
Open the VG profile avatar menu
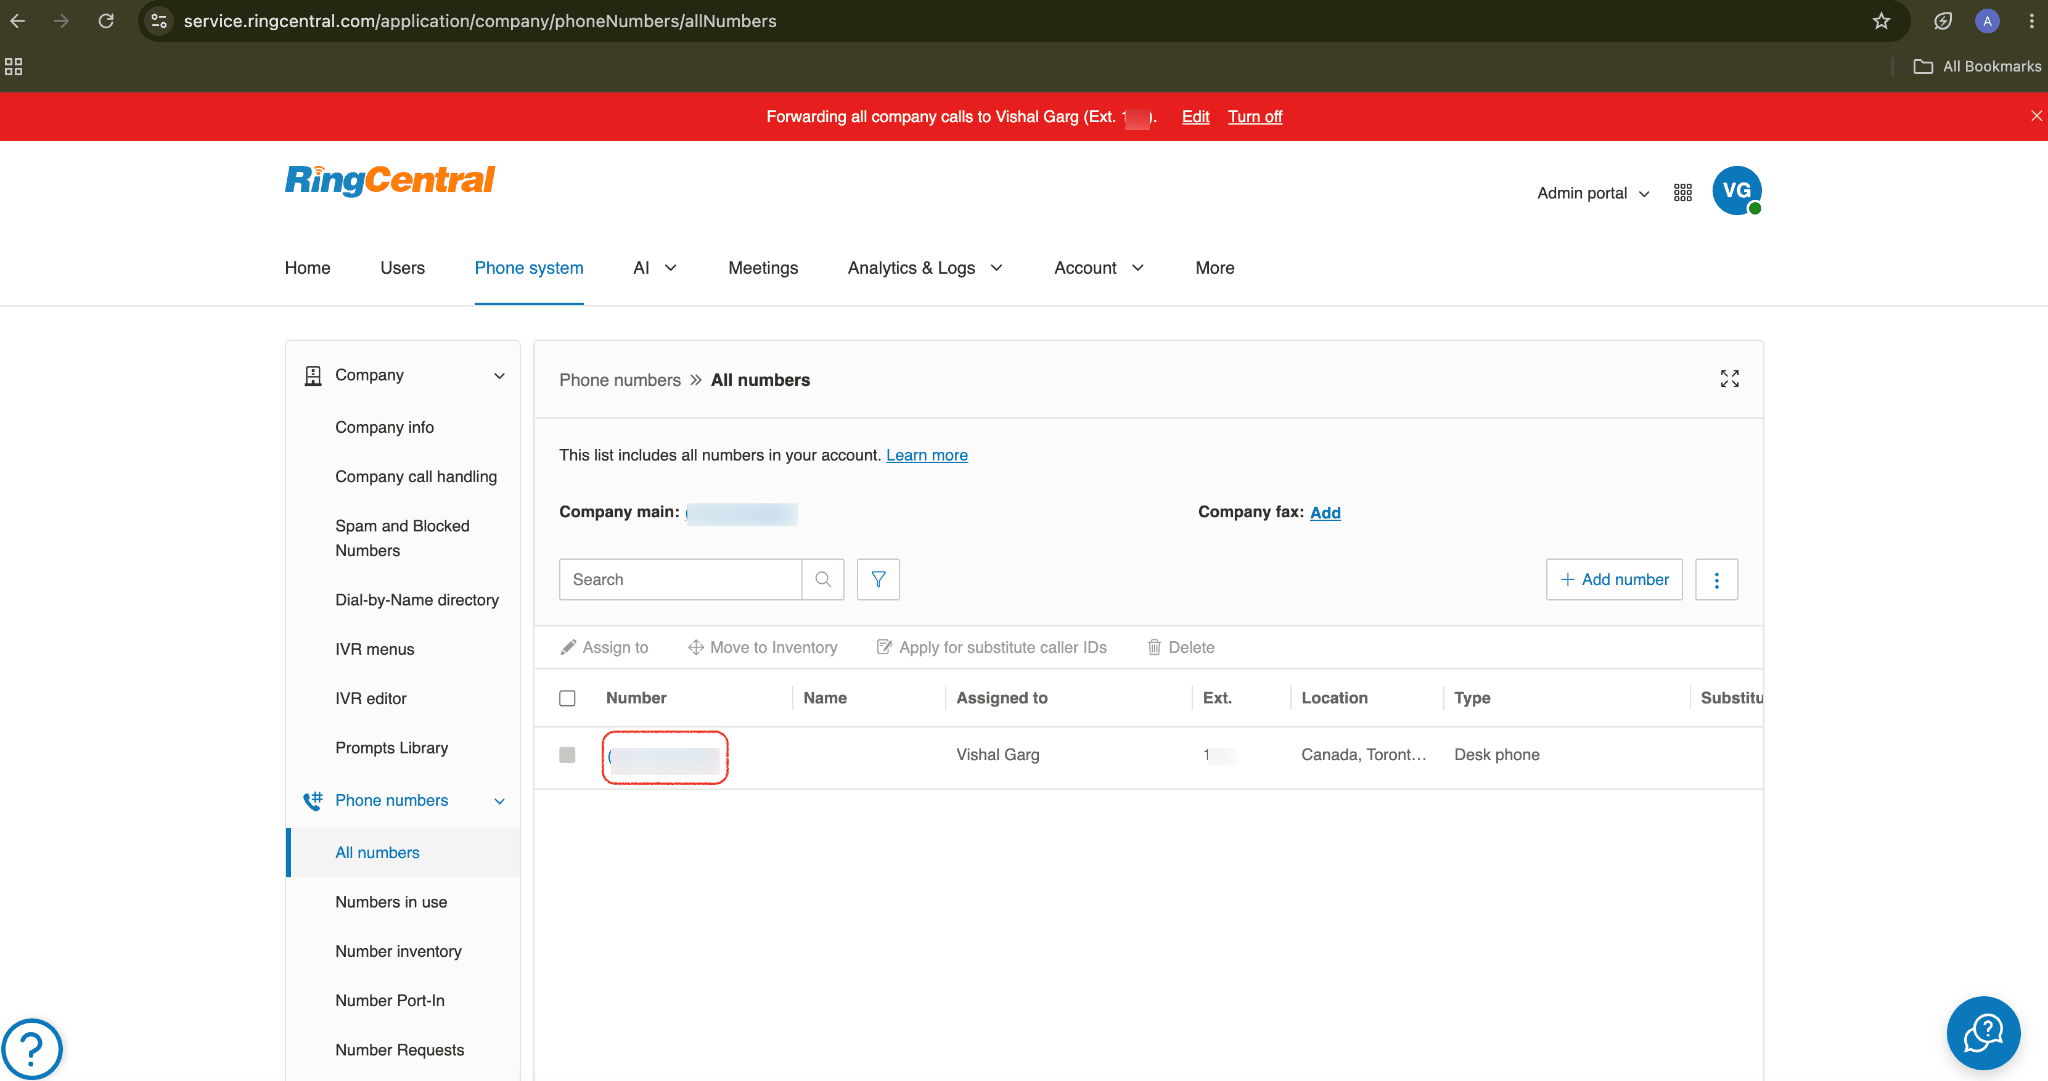[x=1737, y=191]
